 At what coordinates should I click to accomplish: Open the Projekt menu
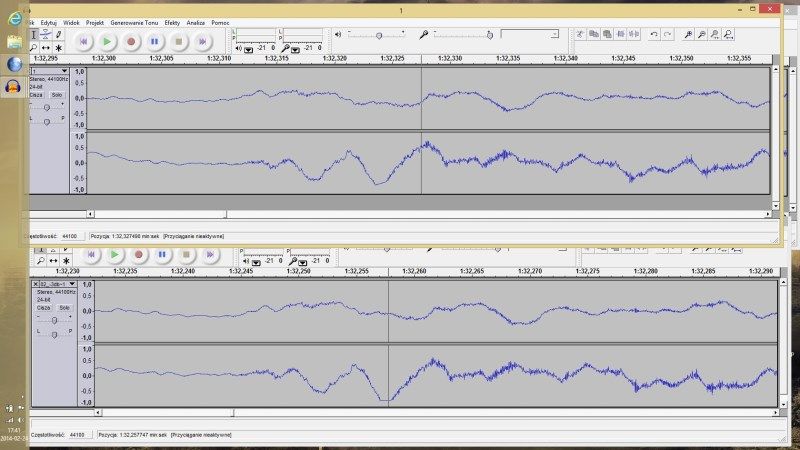[x=95, y=23]
